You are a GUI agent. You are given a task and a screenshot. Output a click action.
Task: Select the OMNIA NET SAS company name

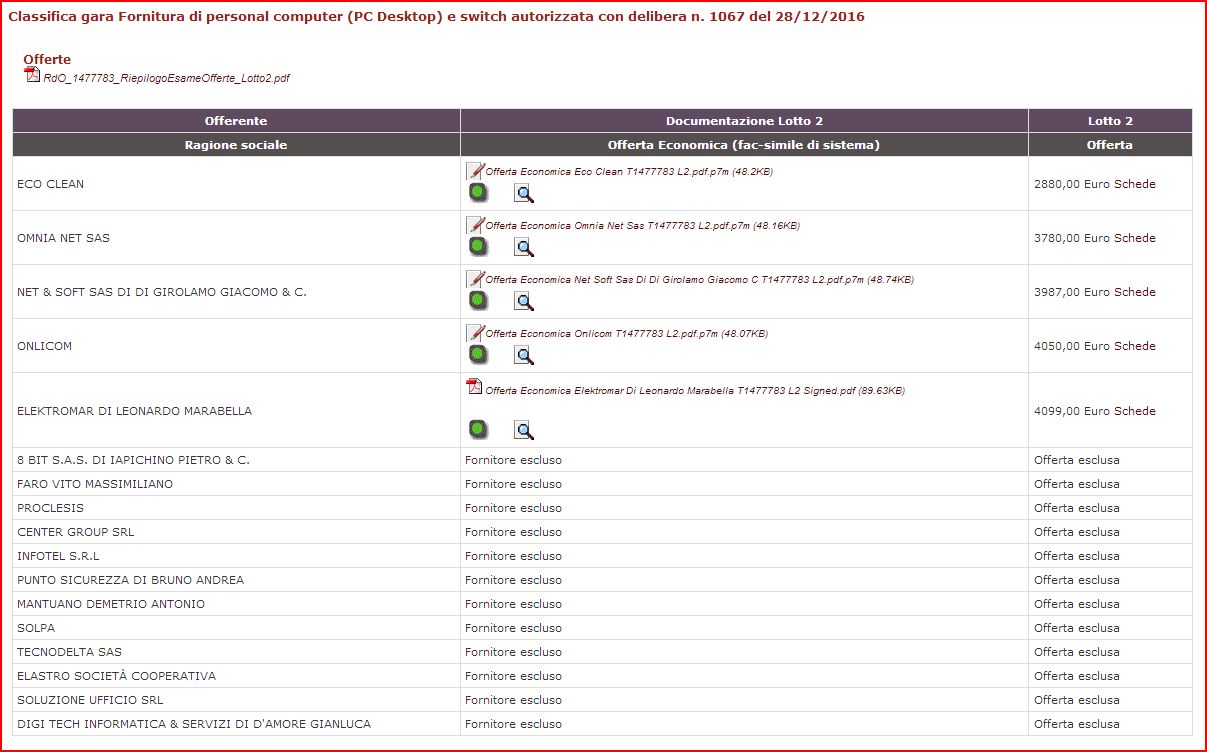tap(64, 238)
